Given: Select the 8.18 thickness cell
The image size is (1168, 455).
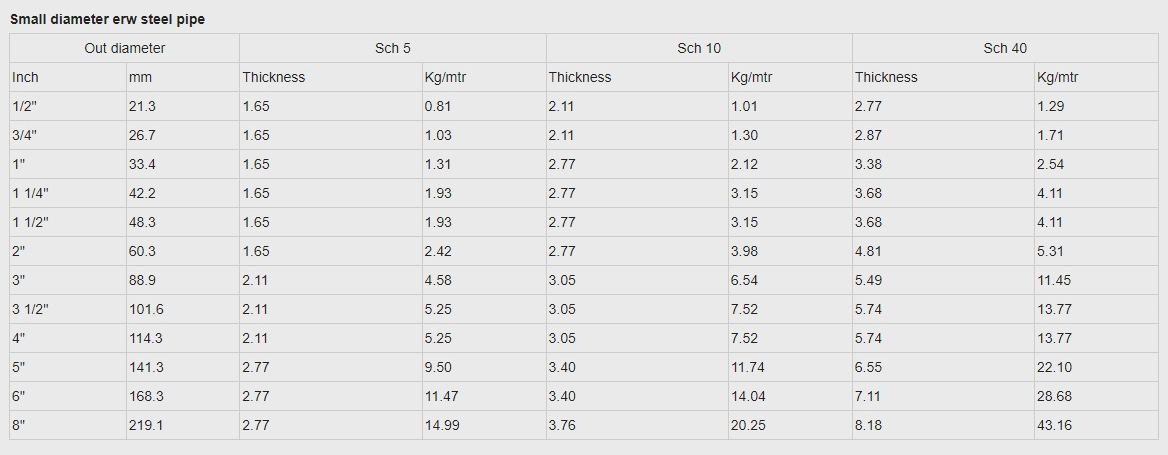Looking at the screenshot, I should pyautogui.click(x=943, y=426).
